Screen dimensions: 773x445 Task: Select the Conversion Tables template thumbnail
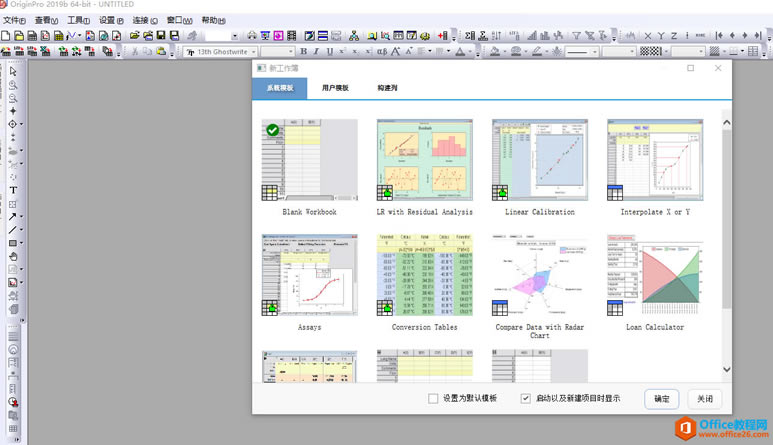(x=424, y=275)
